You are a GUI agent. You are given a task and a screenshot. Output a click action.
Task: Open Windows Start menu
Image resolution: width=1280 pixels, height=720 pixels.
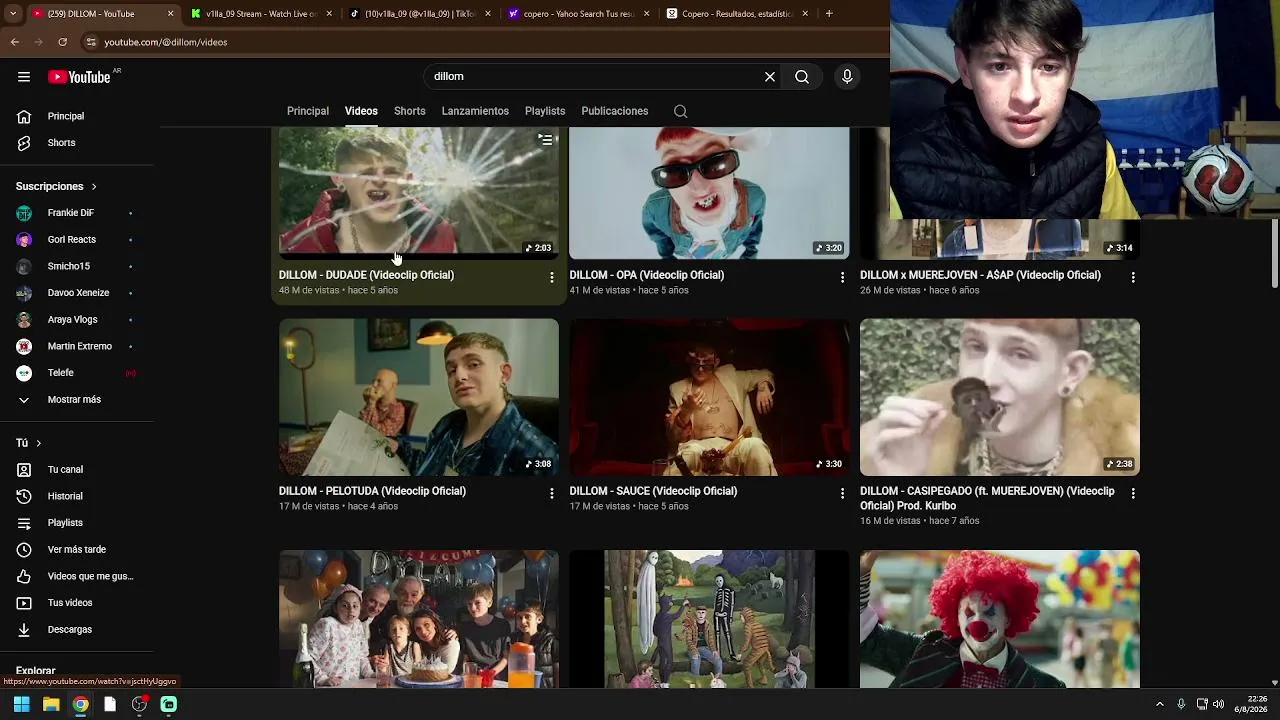[x=21, y=704]
